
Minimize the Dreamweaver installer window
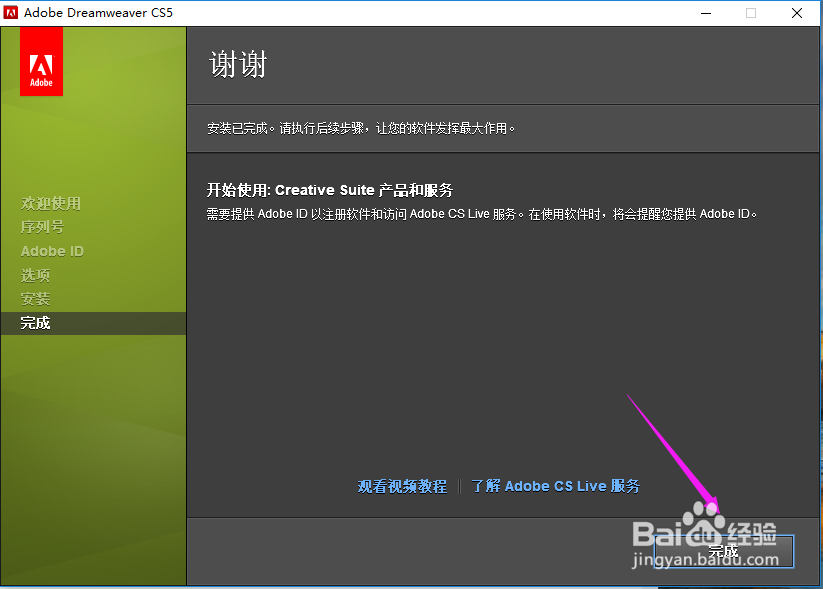pyautogui.click(x=706, y=13)
